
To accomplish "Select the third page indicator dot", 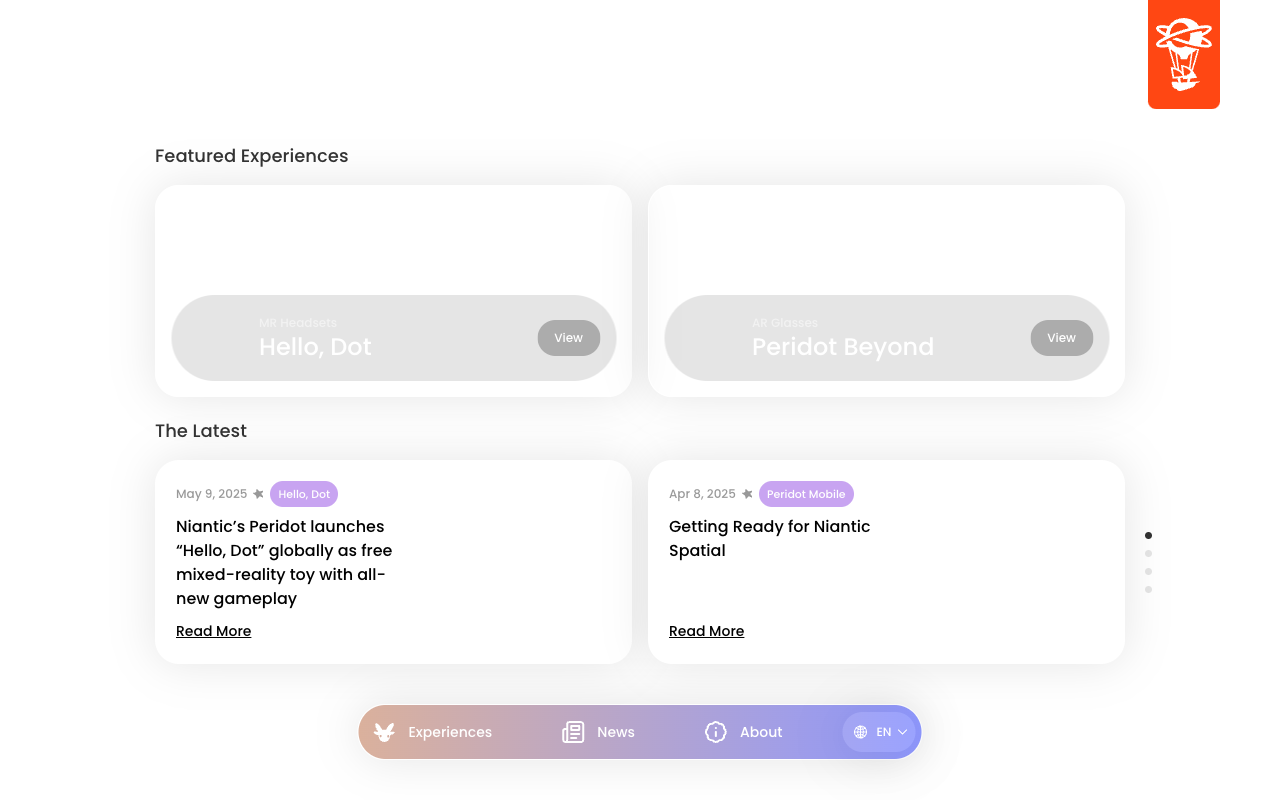I will (1148, 572).
